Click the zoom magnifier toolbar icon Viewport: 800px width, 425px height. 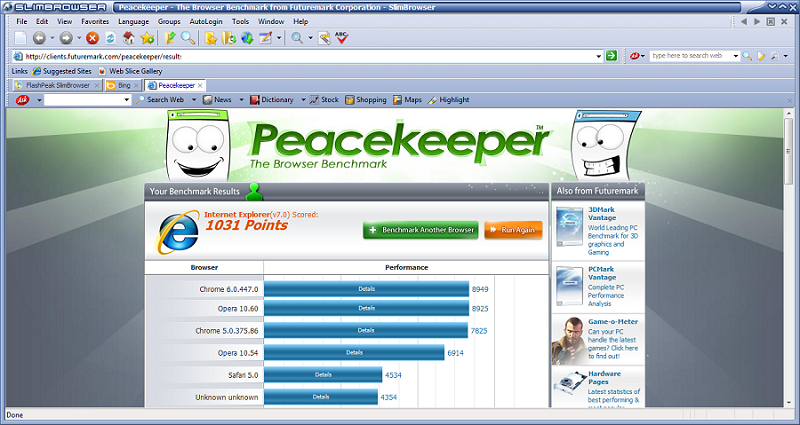[297, 38]
